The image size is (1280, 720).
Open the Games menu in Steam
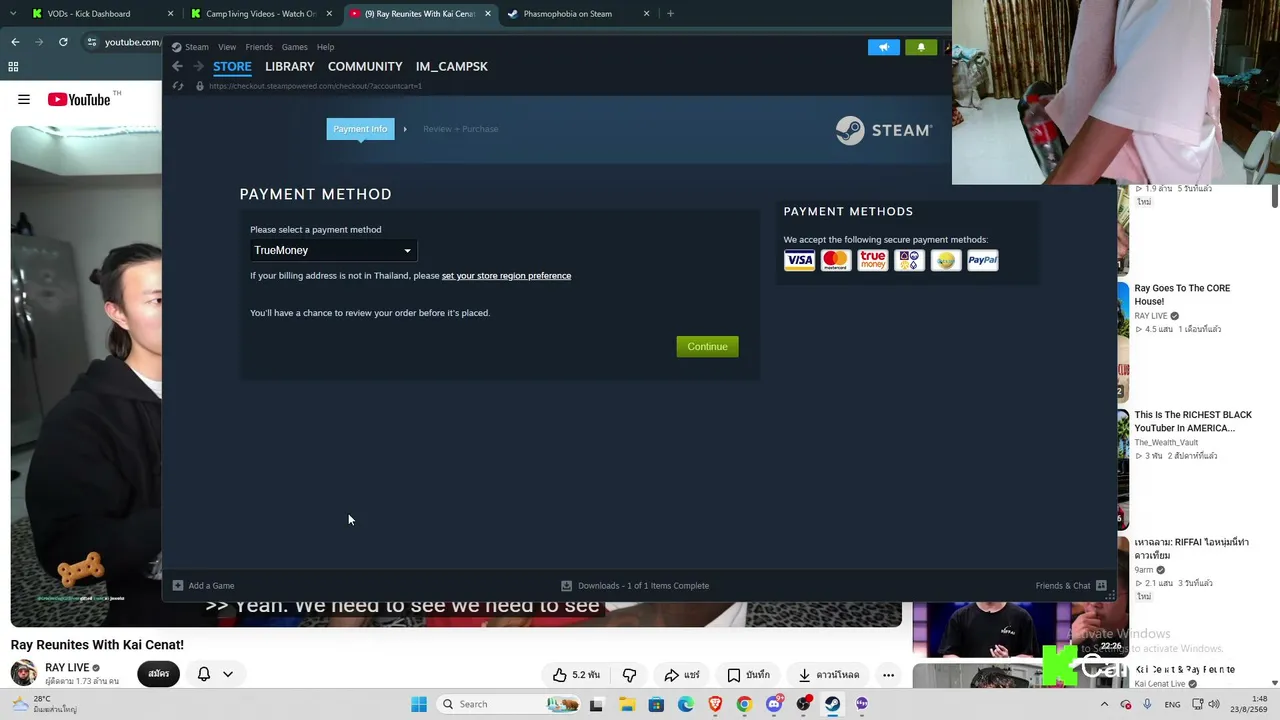[x=294, y=47]
